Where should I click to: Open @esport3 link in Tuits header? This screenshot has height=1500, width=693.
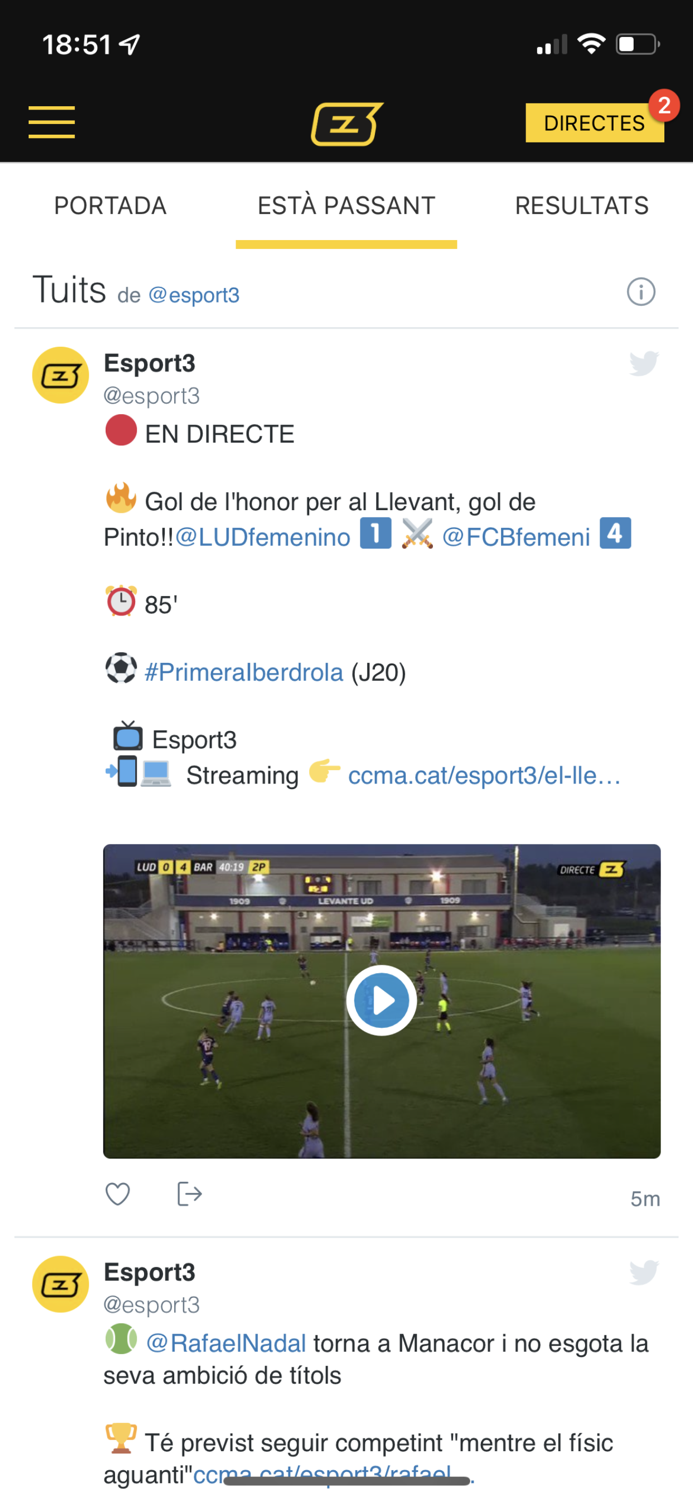coord(194,295)
